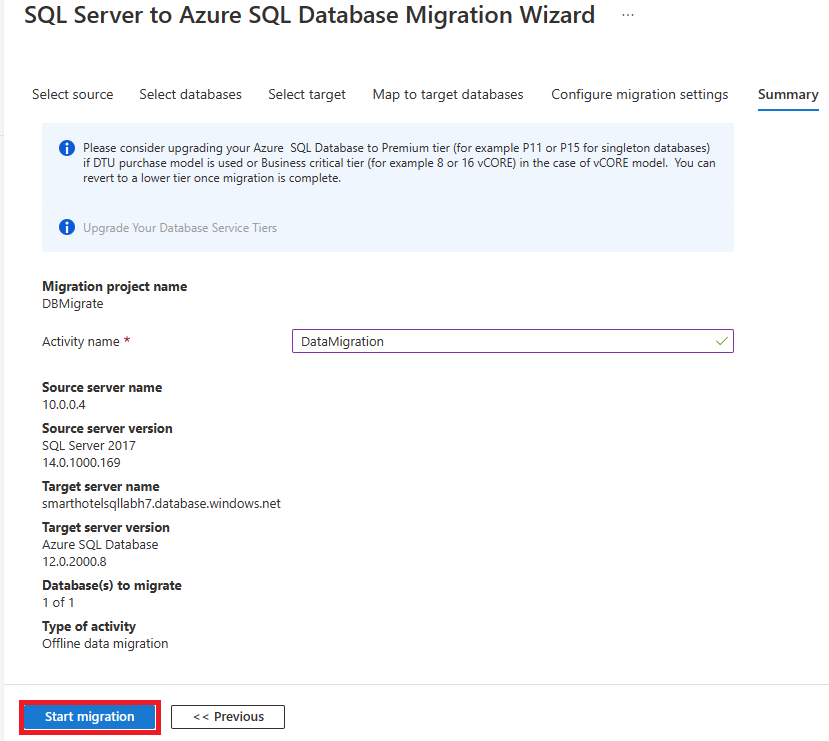The image size is (829, 741).
Task: Click the Source server version heading
Action: point(107,429)
